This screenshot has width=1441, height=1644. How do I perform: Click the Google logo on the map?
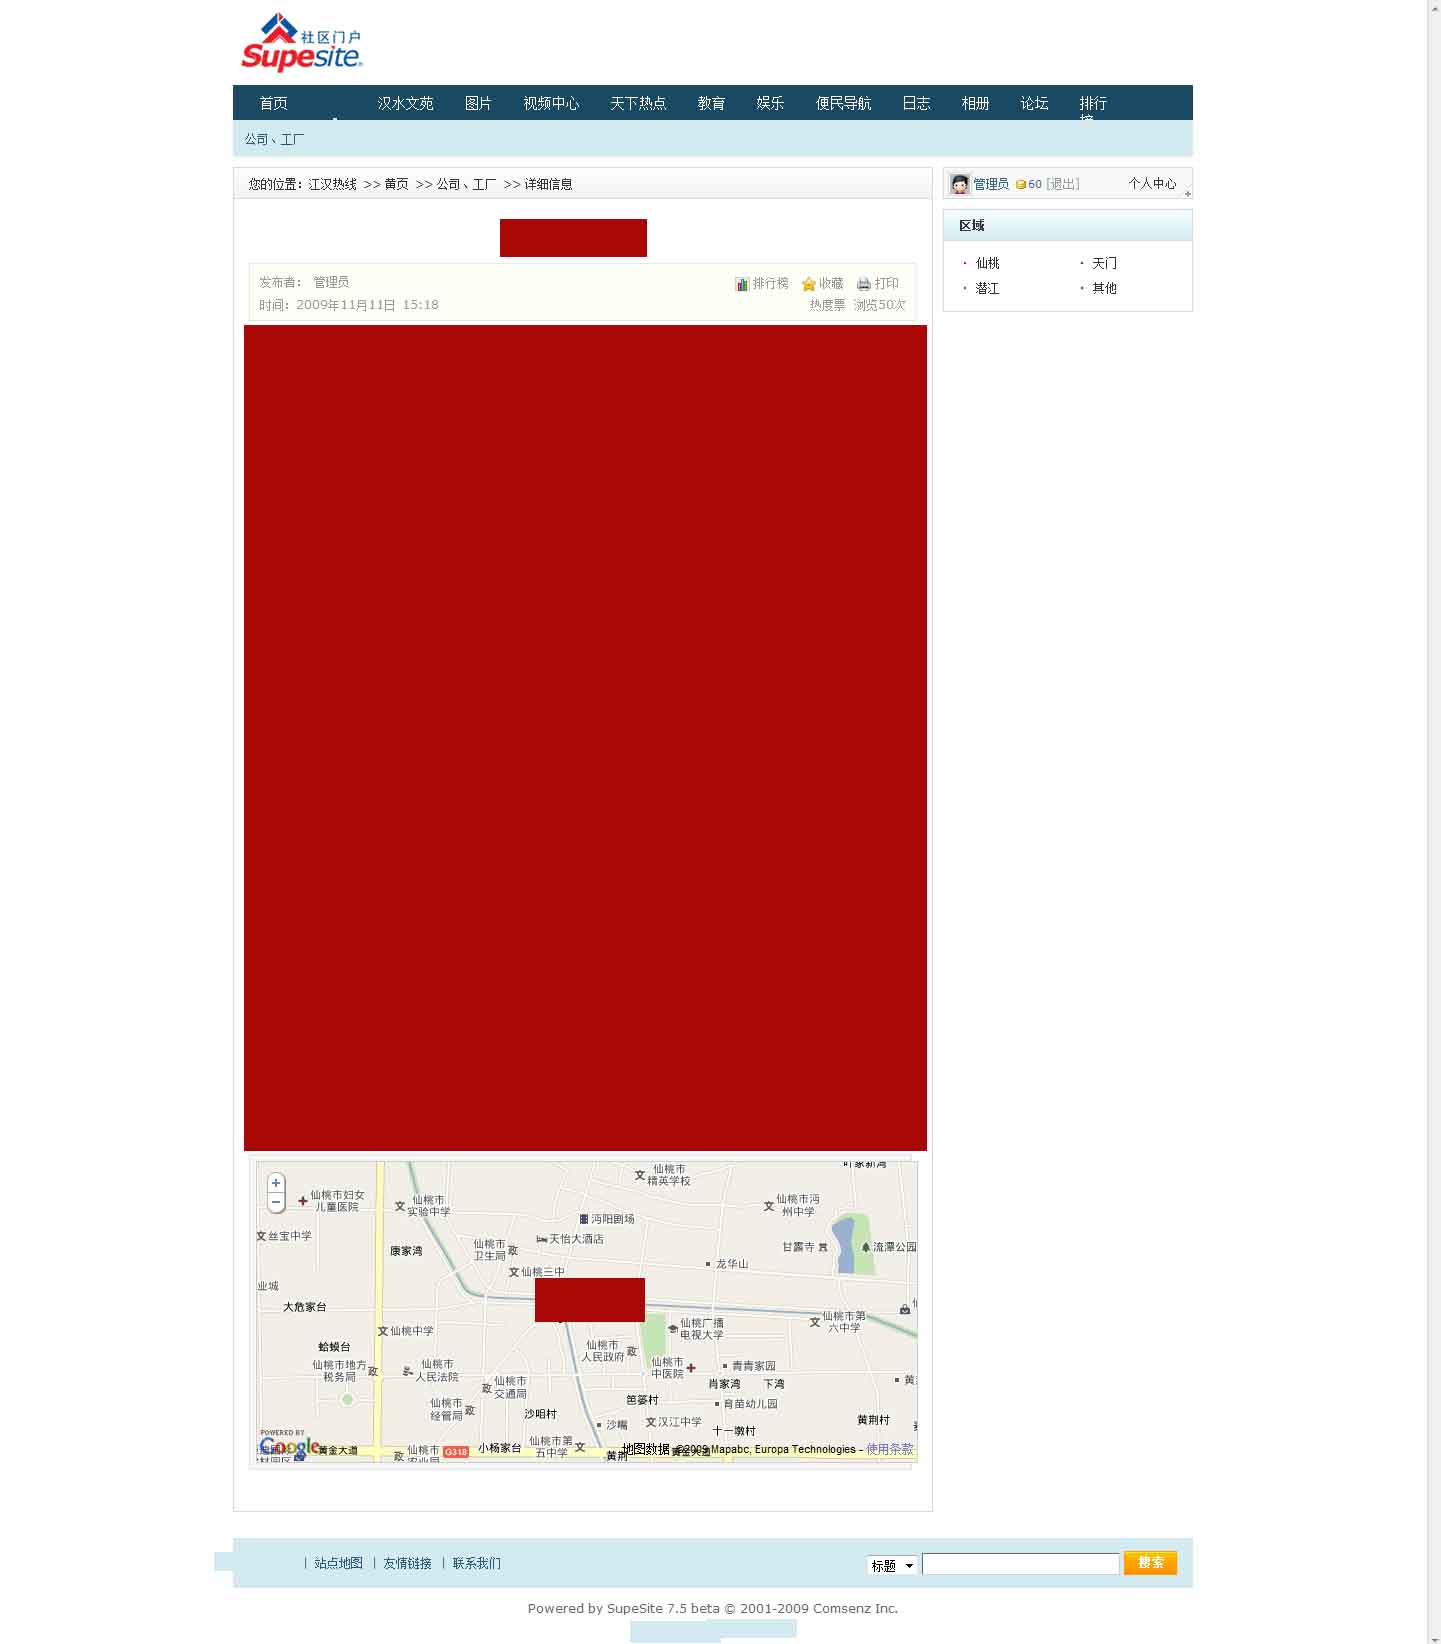pyautogui.click(x=290, y=1446)
